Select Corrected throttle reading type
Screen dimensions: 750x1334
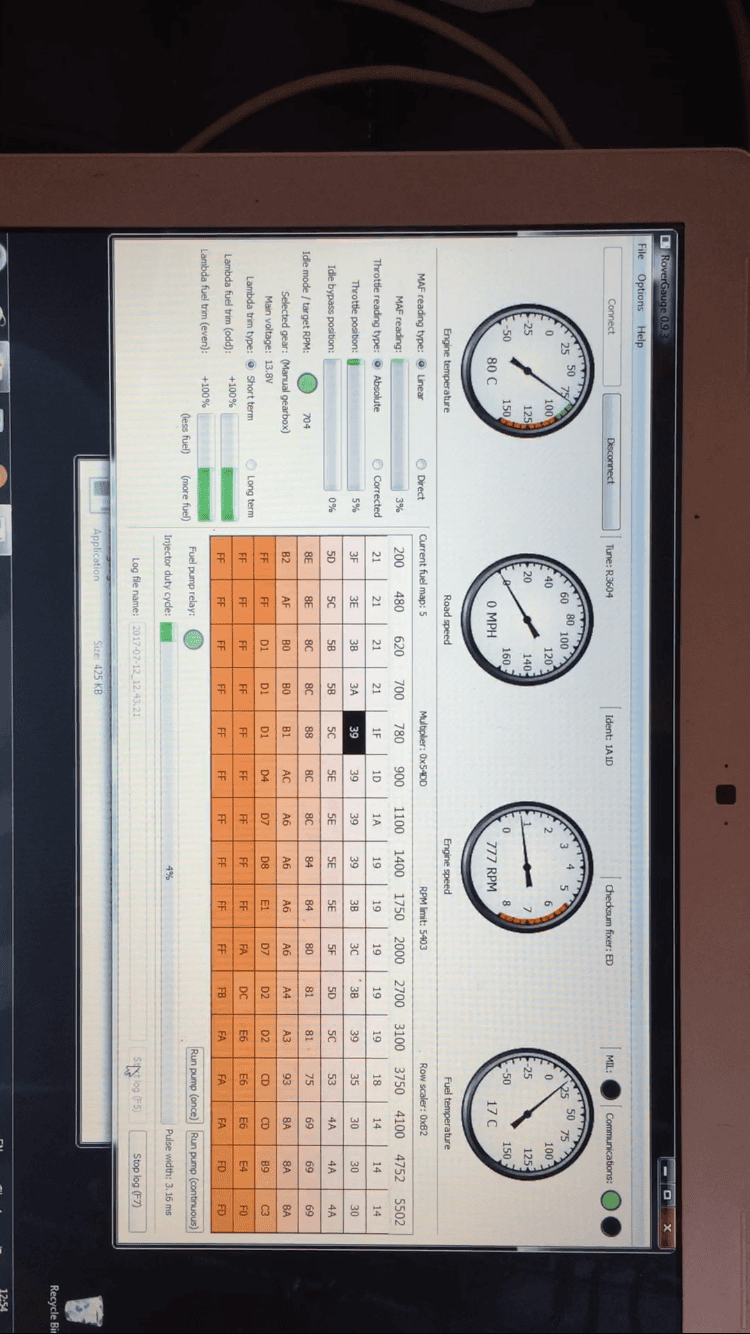(376, 464)
